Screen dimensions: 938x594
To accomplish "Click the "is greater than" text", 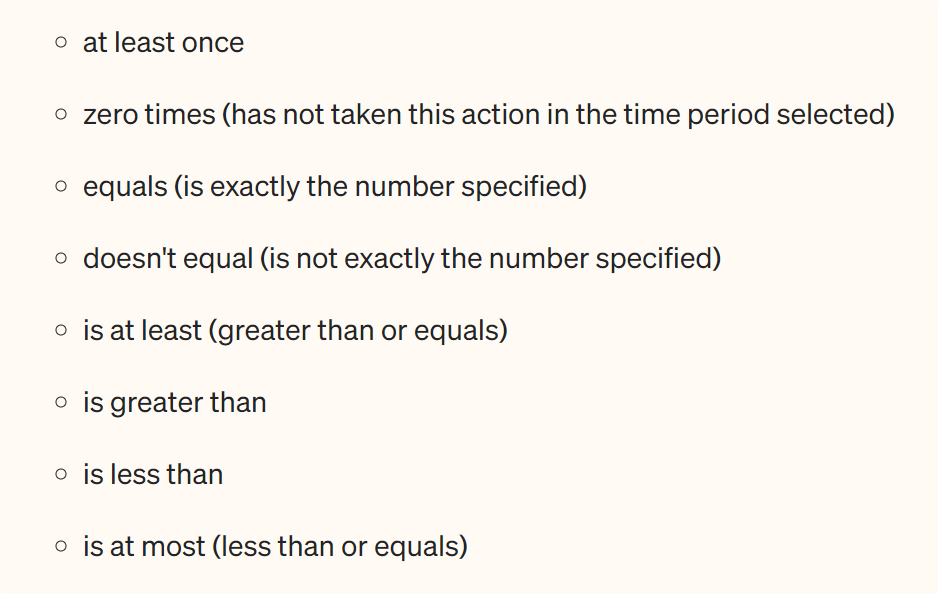I will (x=174, y=403).
